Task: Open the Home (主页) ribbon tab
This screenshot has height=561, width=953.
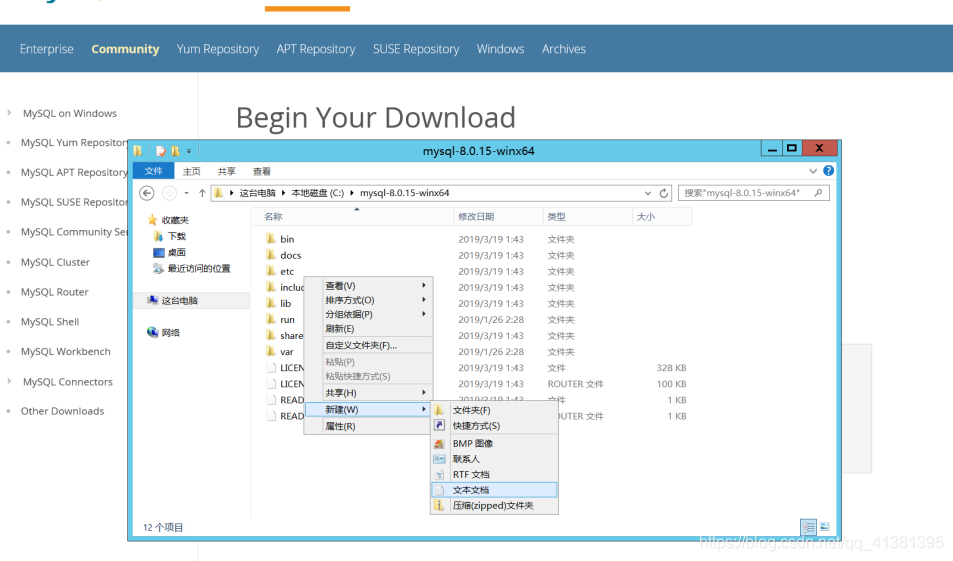Action: [x=192, y=171]
